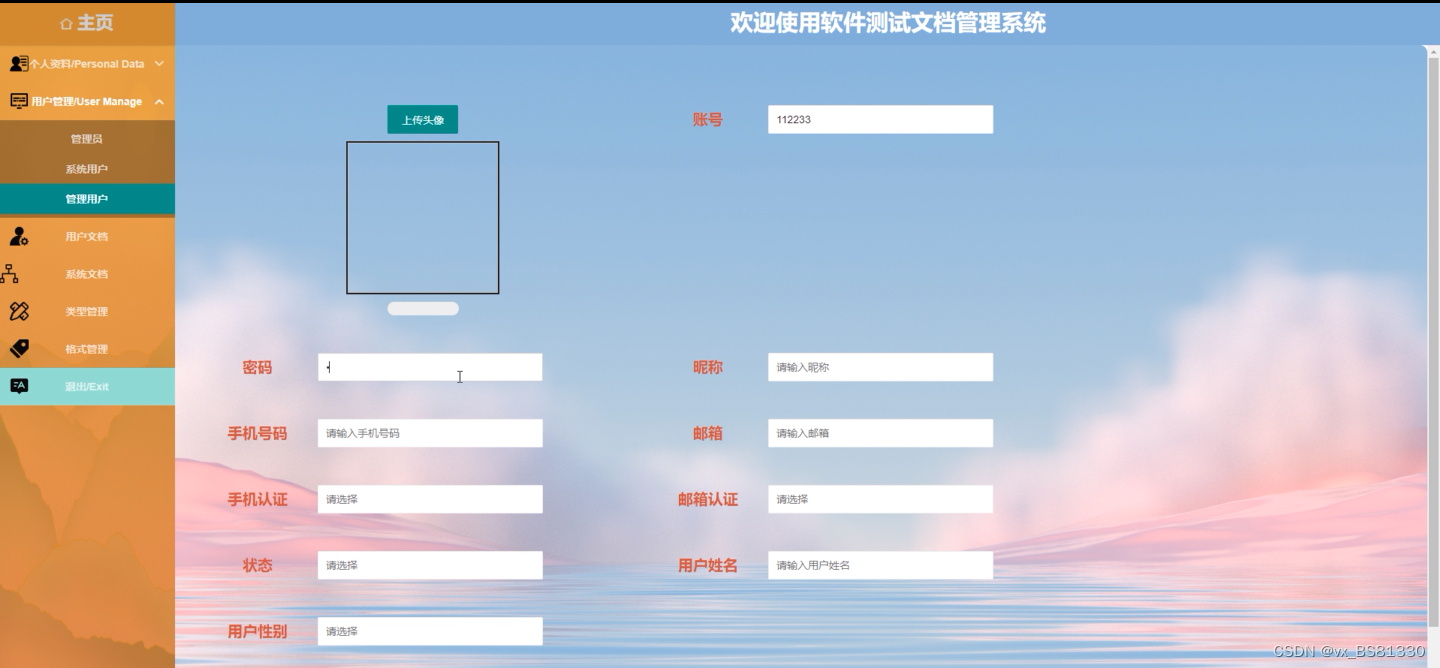
Task: Focus the 用户姓名 input field
Action: (880, 565)
